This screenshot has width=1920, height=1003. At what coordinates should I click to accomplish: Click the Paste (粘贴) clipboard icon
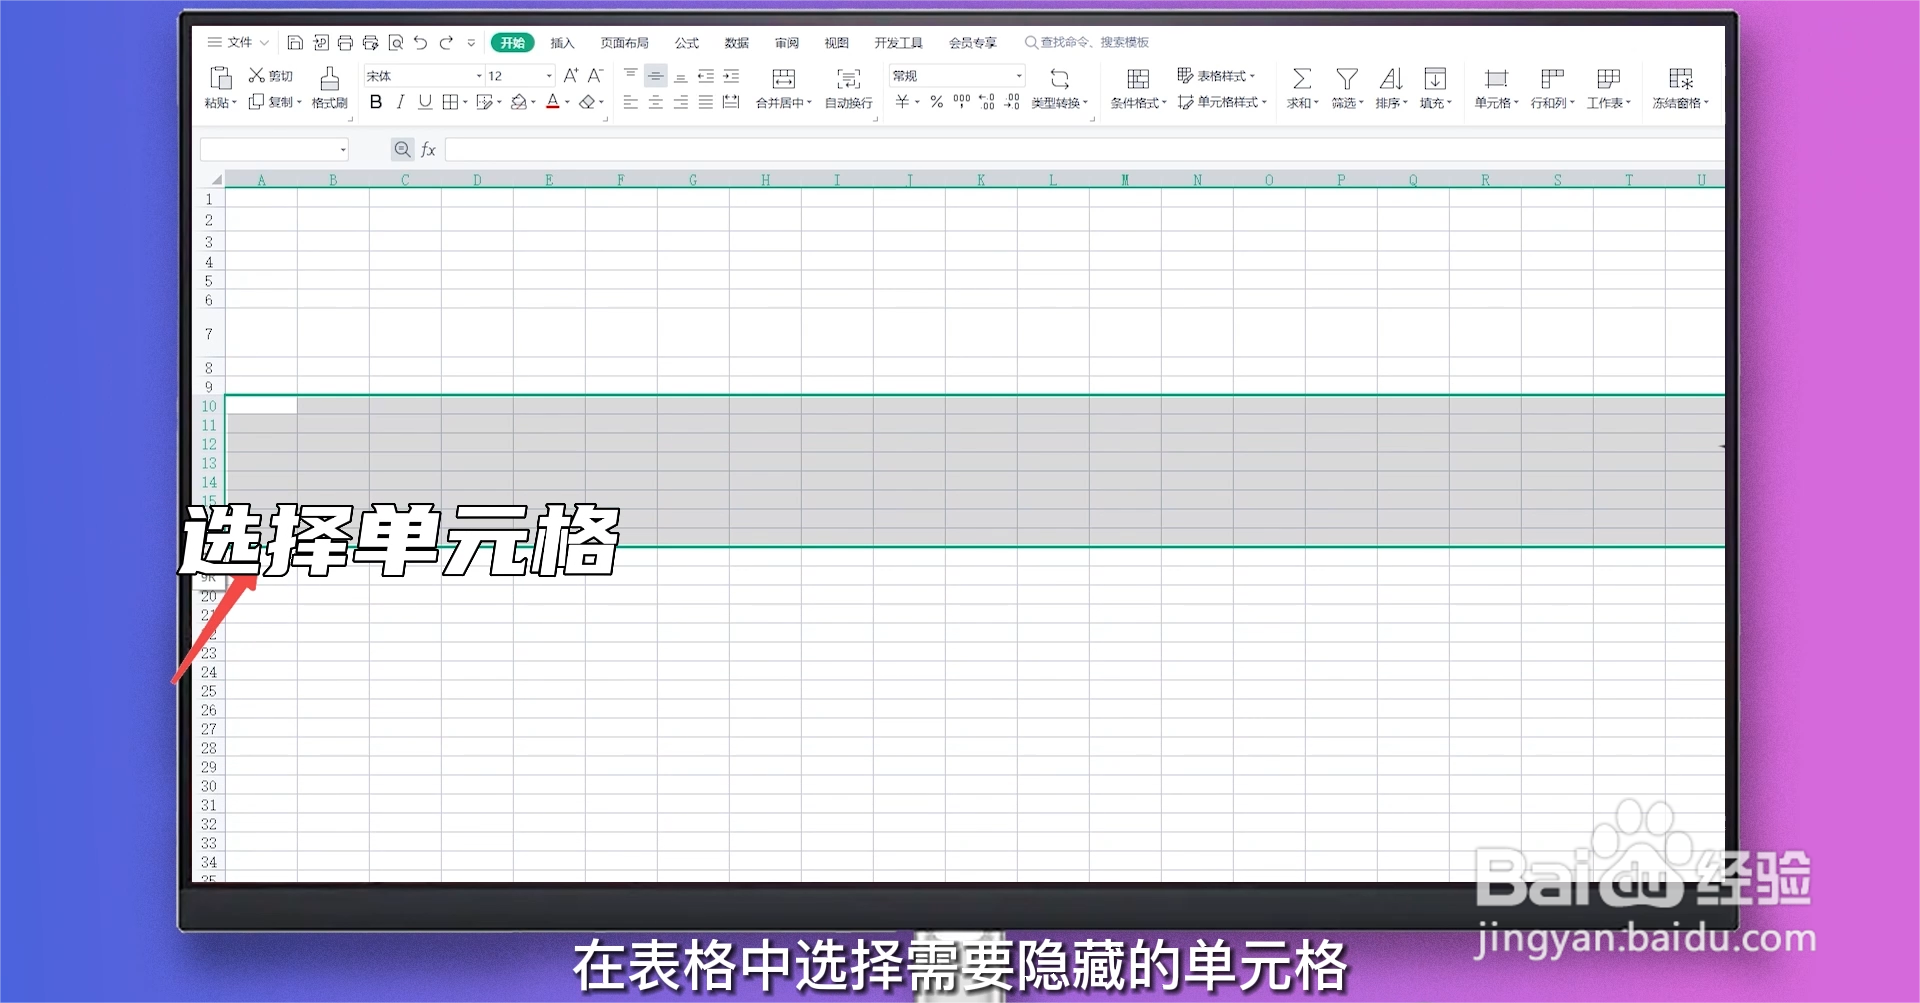pyautogui.click(x=221, y=78)
